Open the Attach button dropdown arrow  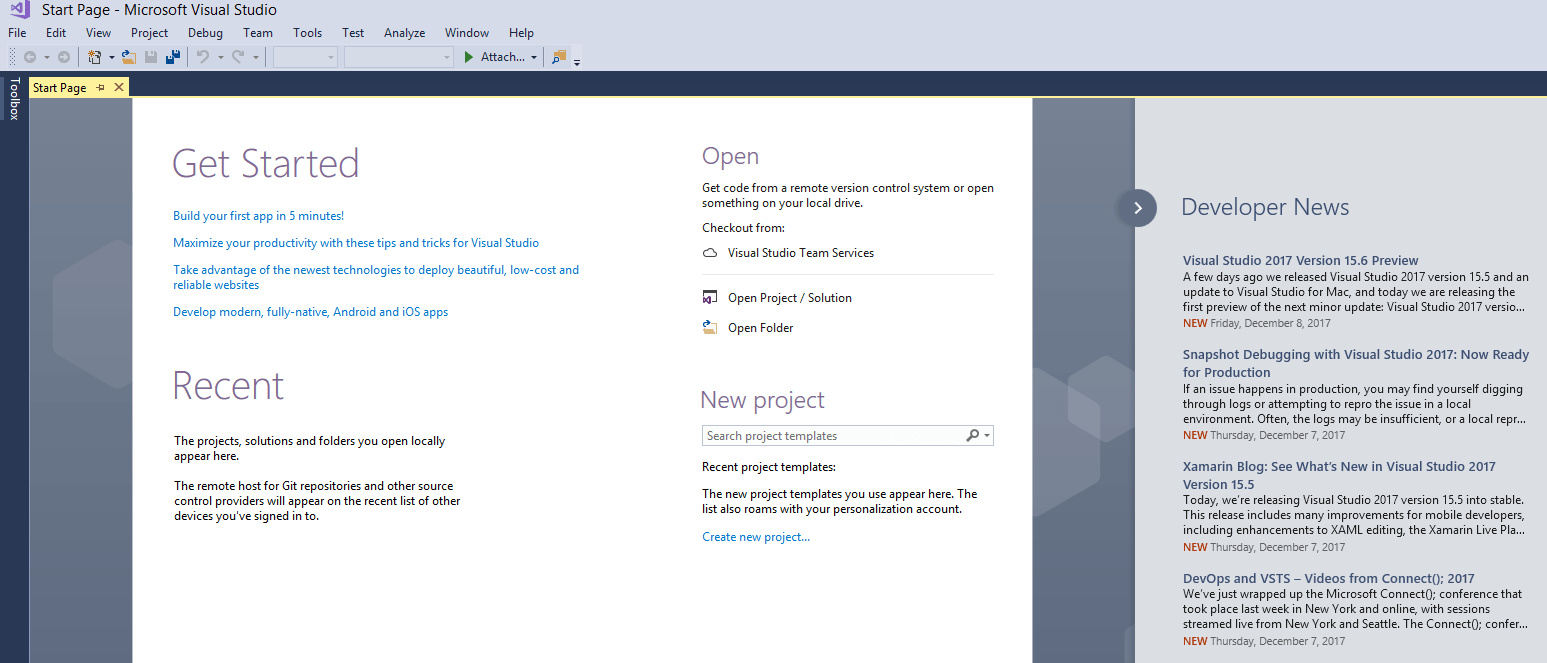(x=534, y=57)
